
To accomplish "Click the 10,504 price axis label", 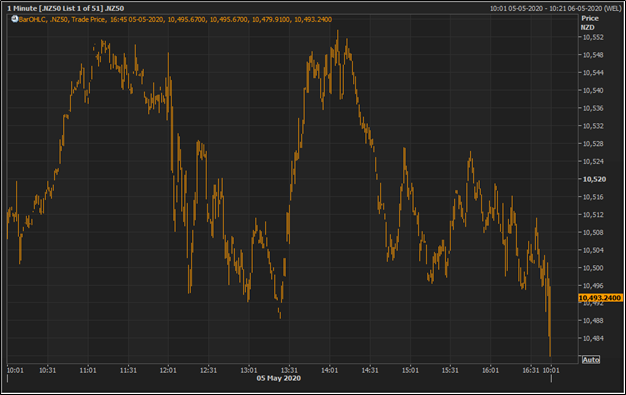I will click(593, 250).
